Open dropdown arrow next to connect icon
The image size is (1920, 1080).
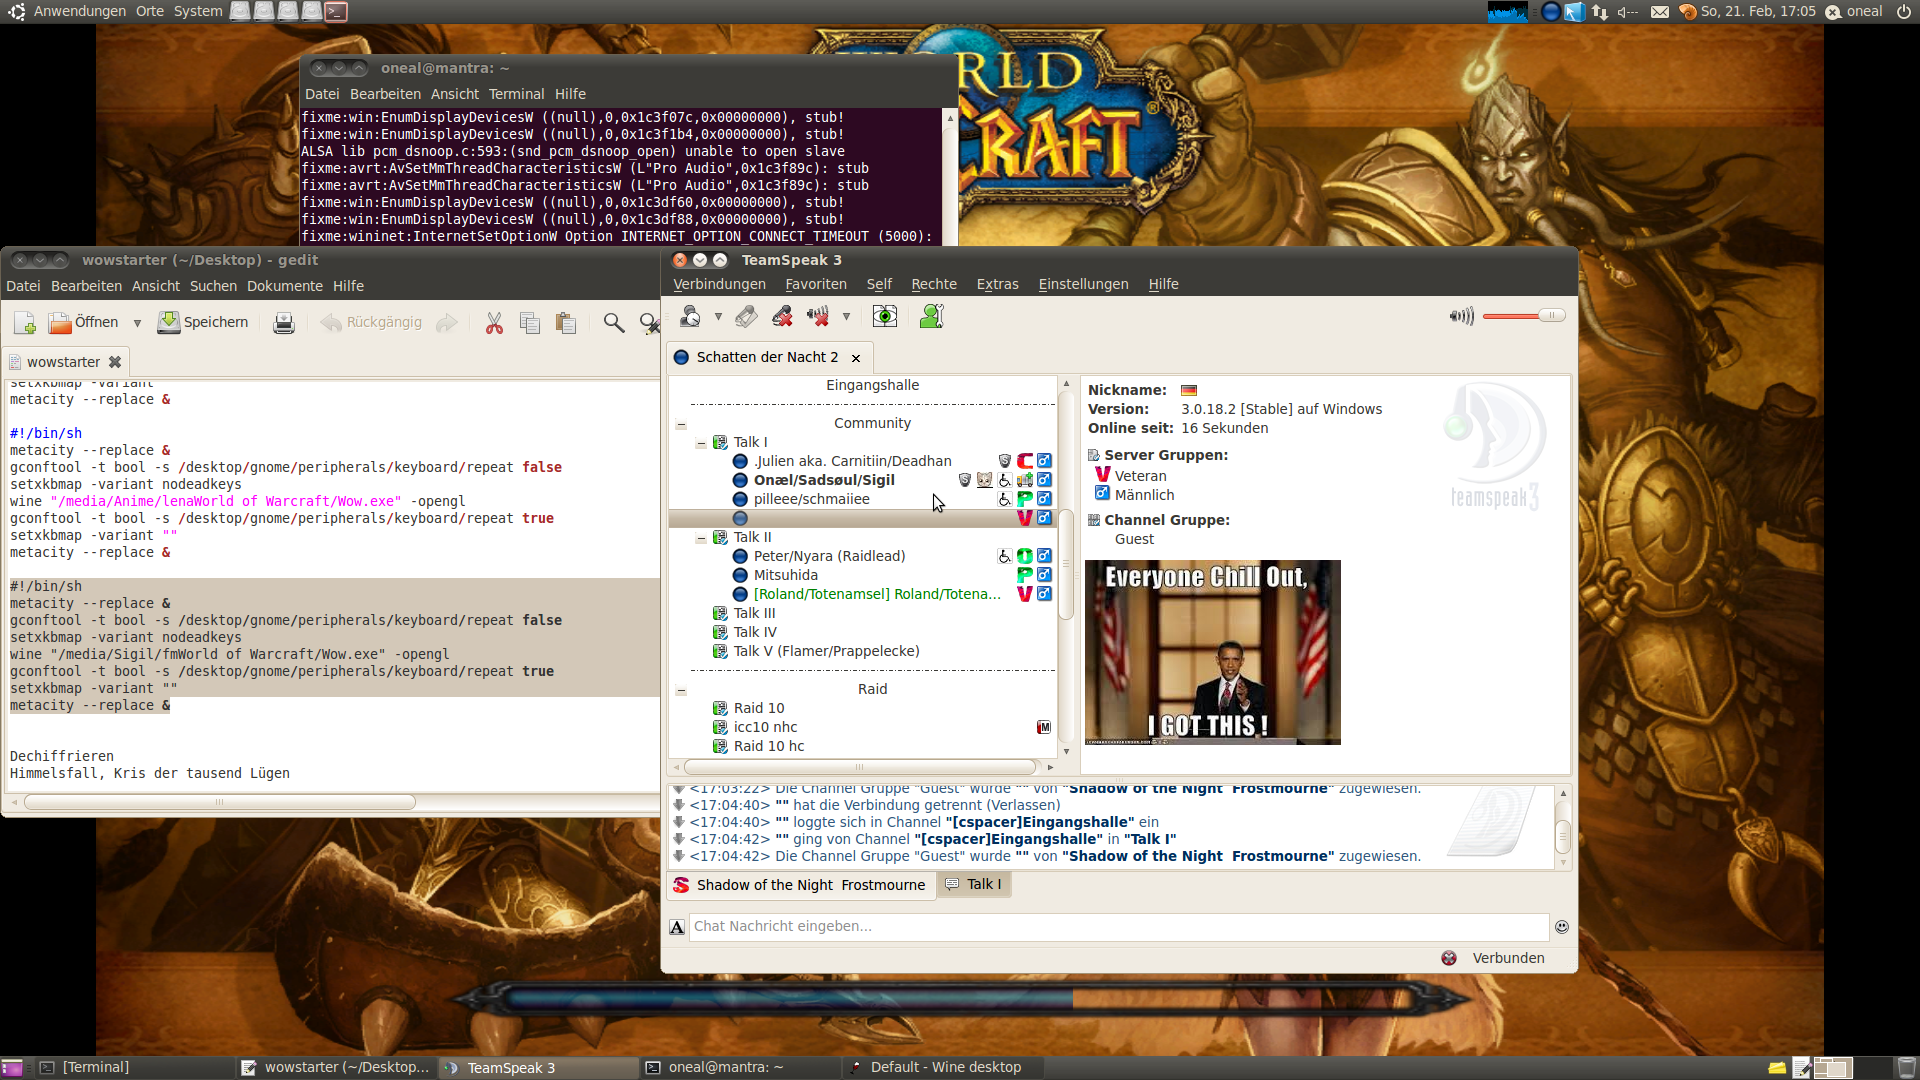coord(718,317)
